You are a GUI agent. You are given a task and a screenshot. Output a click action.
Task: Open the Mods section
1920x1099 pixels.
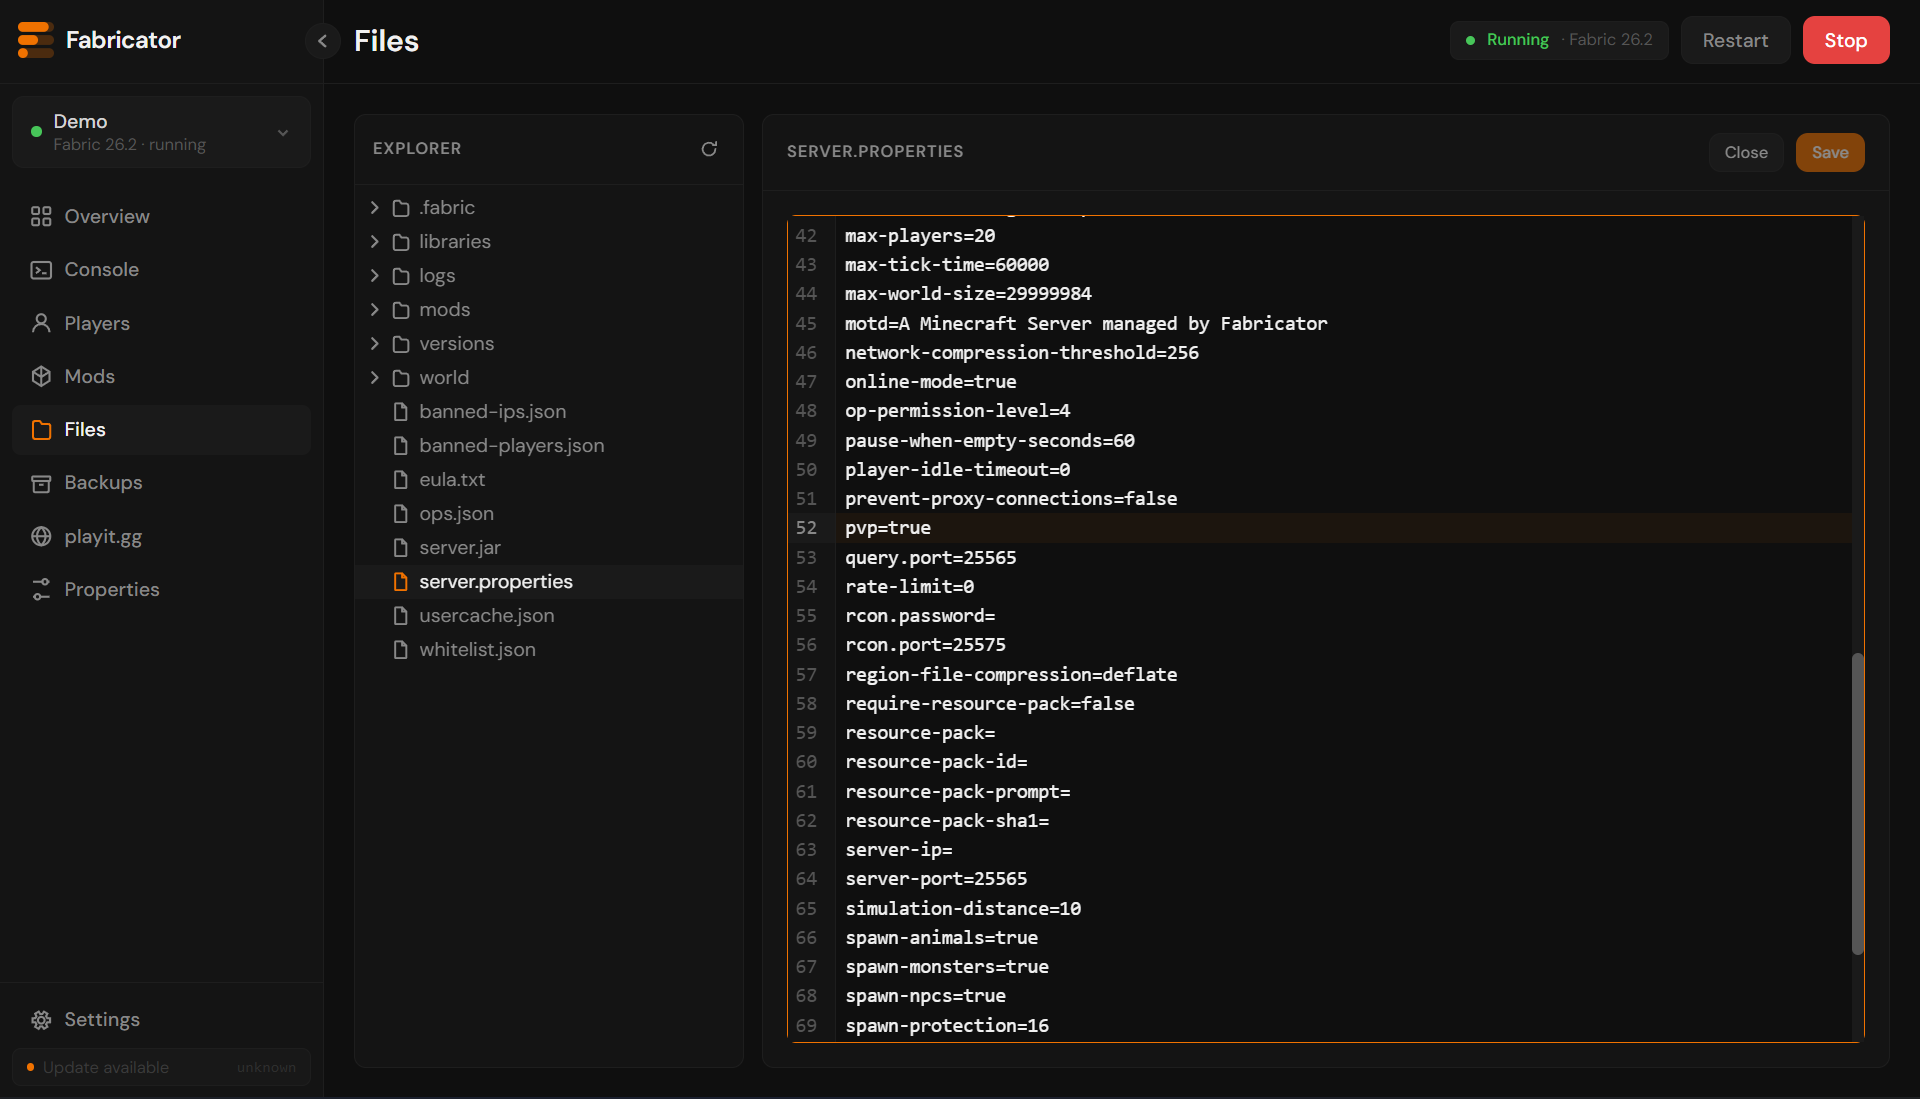161,376
